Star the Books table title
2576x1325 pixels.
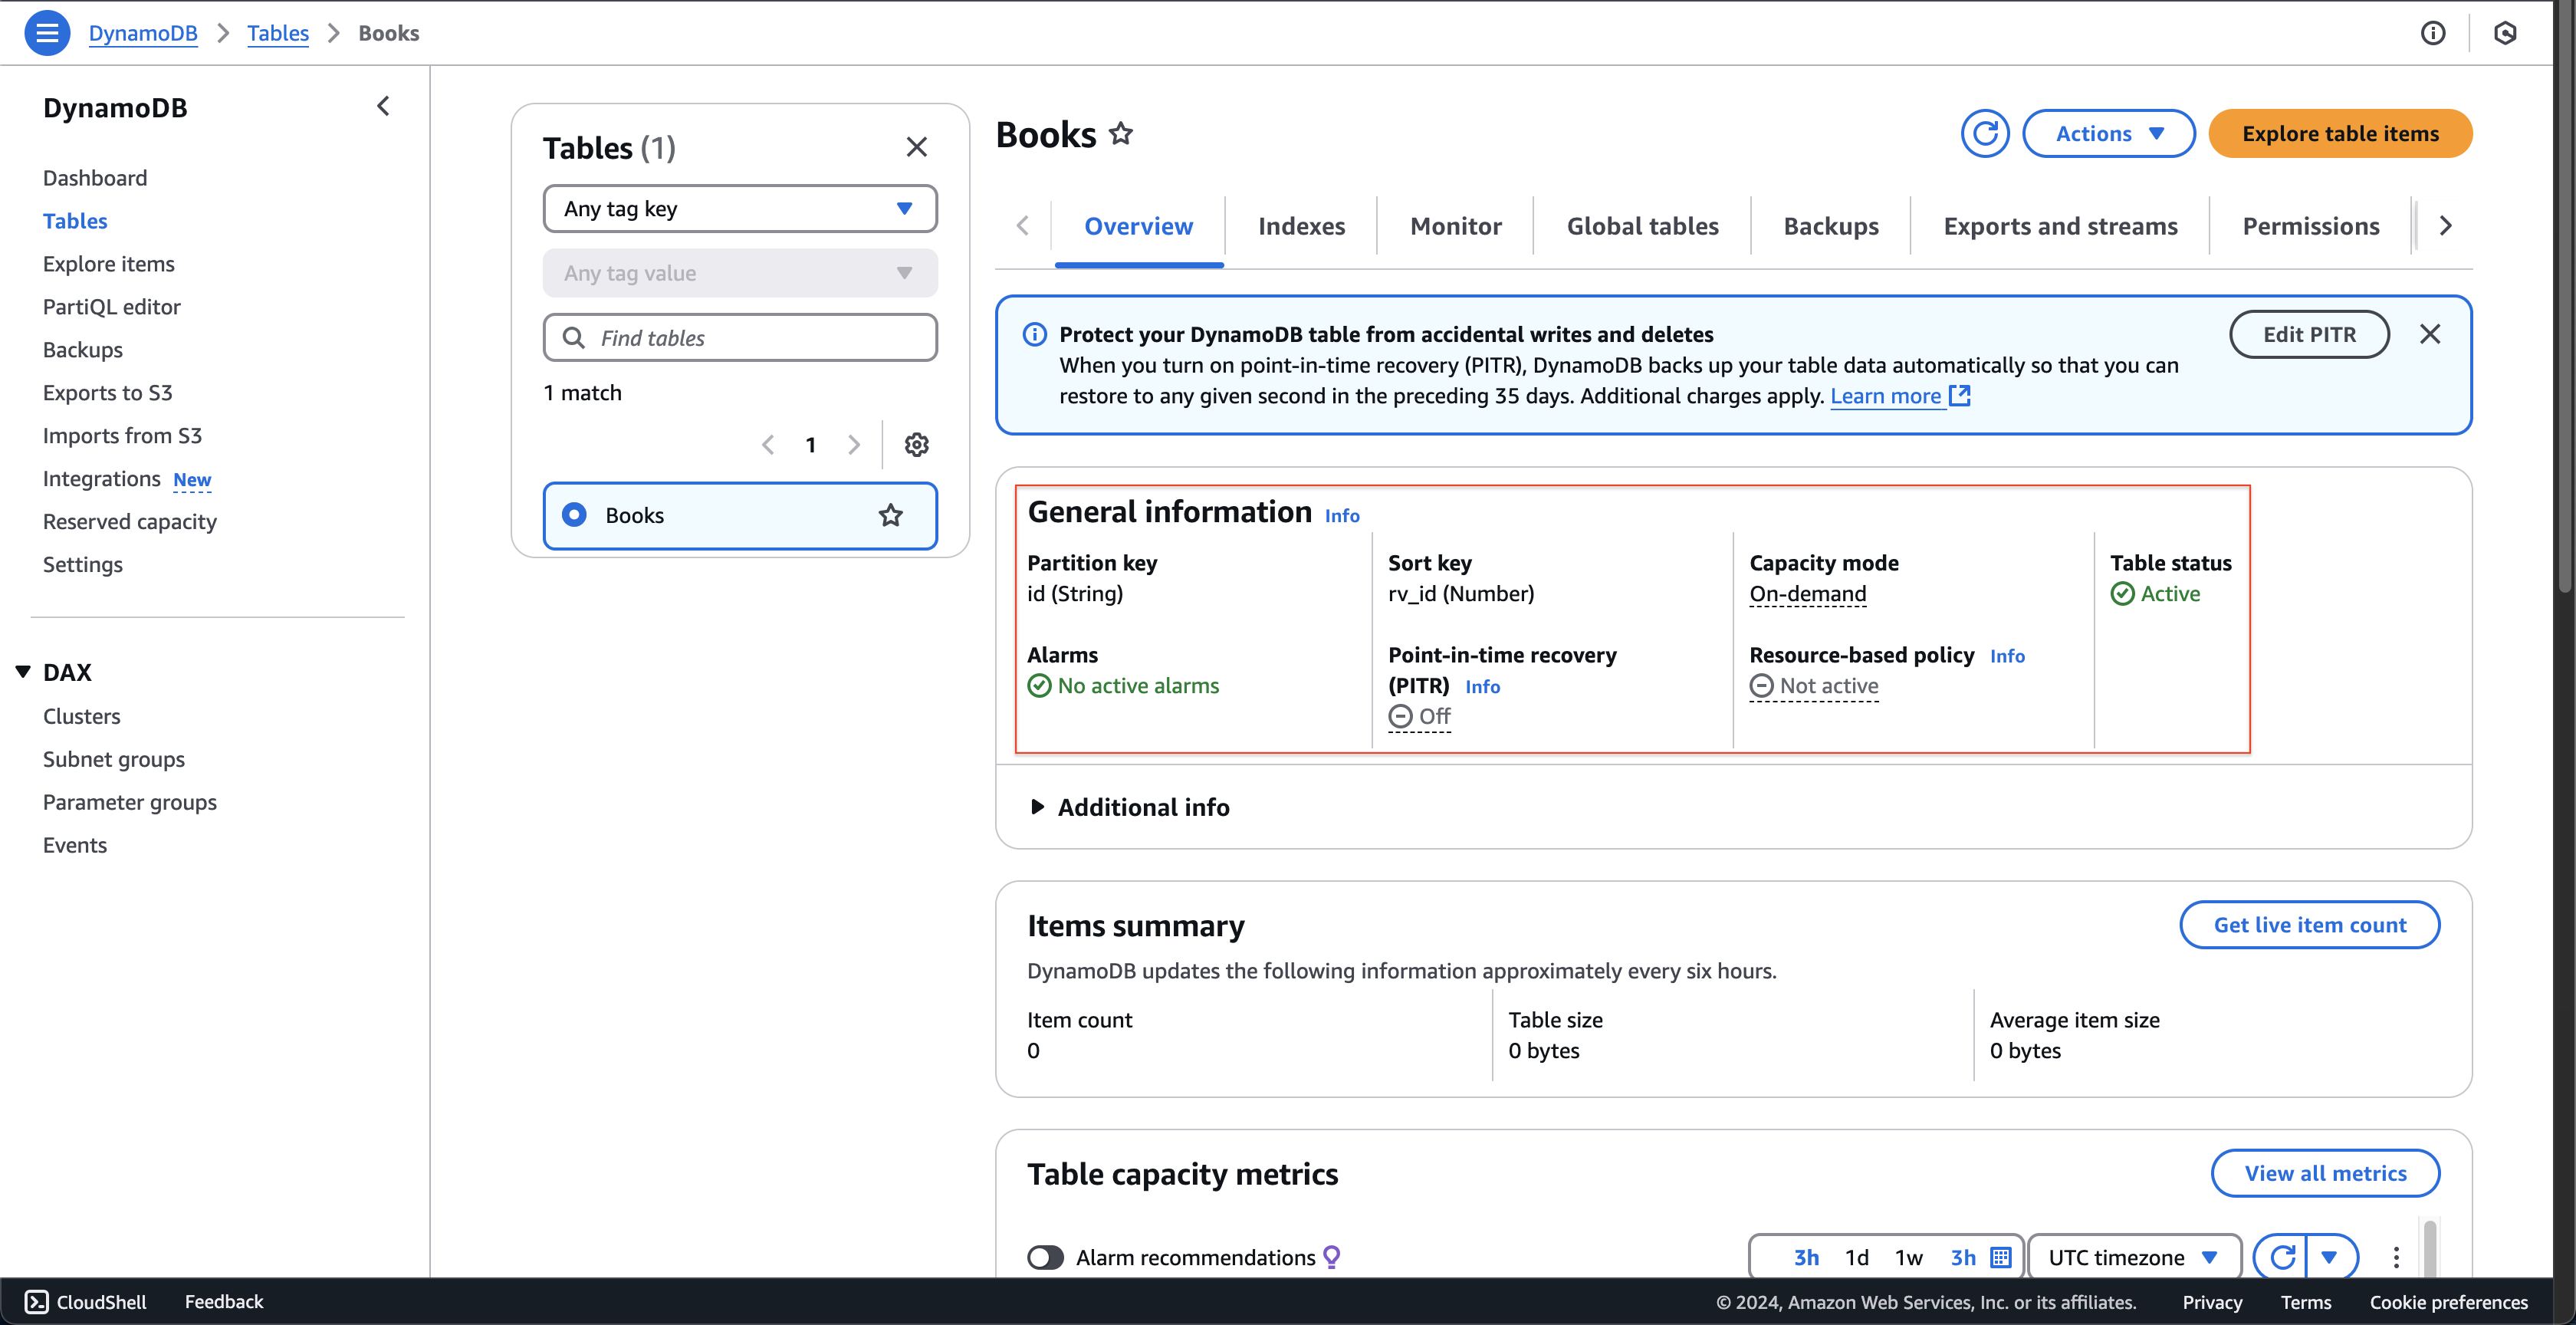point(1121,133)
